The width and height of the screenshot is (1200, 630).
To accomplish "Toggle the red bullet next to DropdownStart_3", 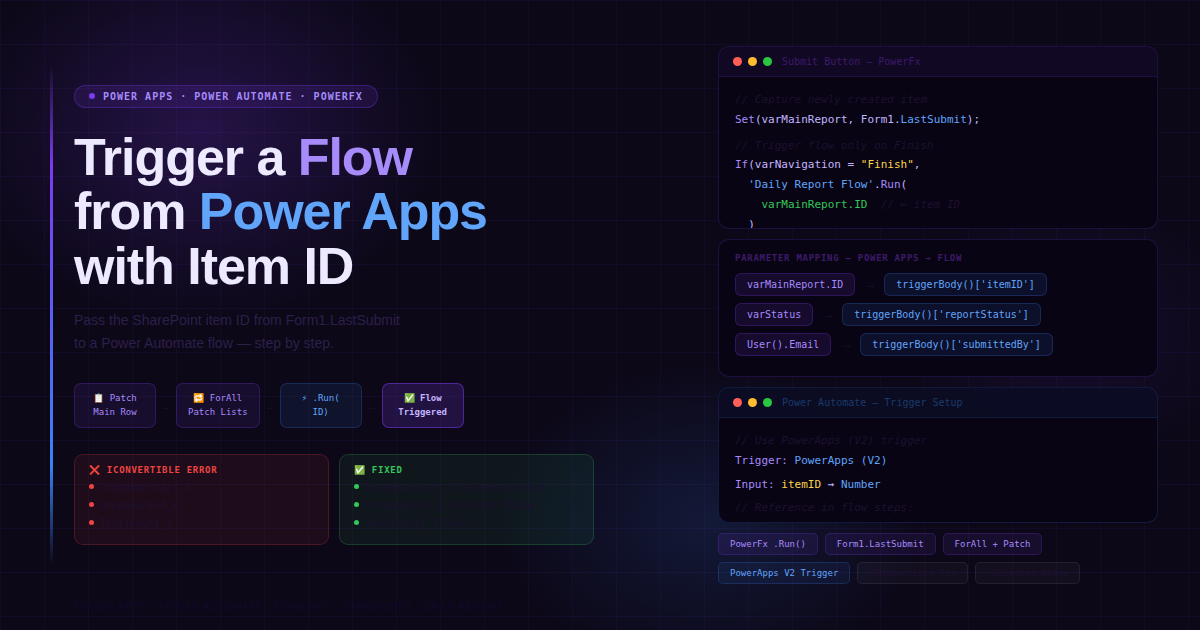I will [92, 488].
